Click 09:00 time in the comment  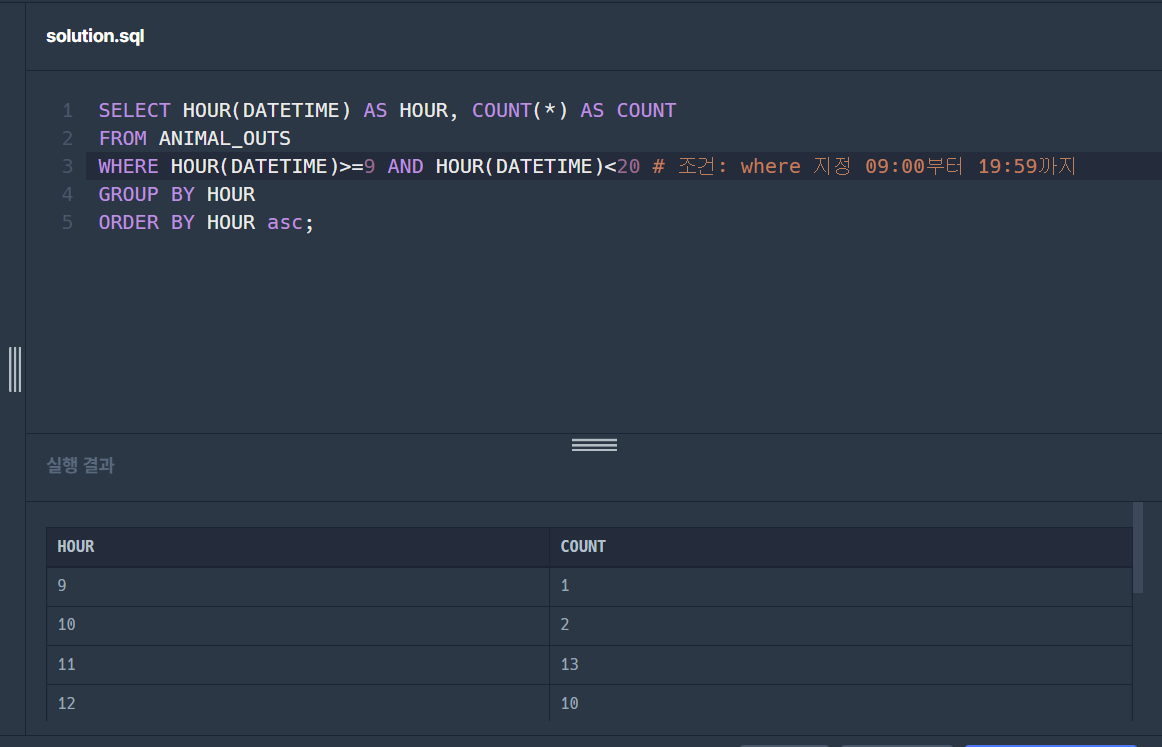point(894,166)
